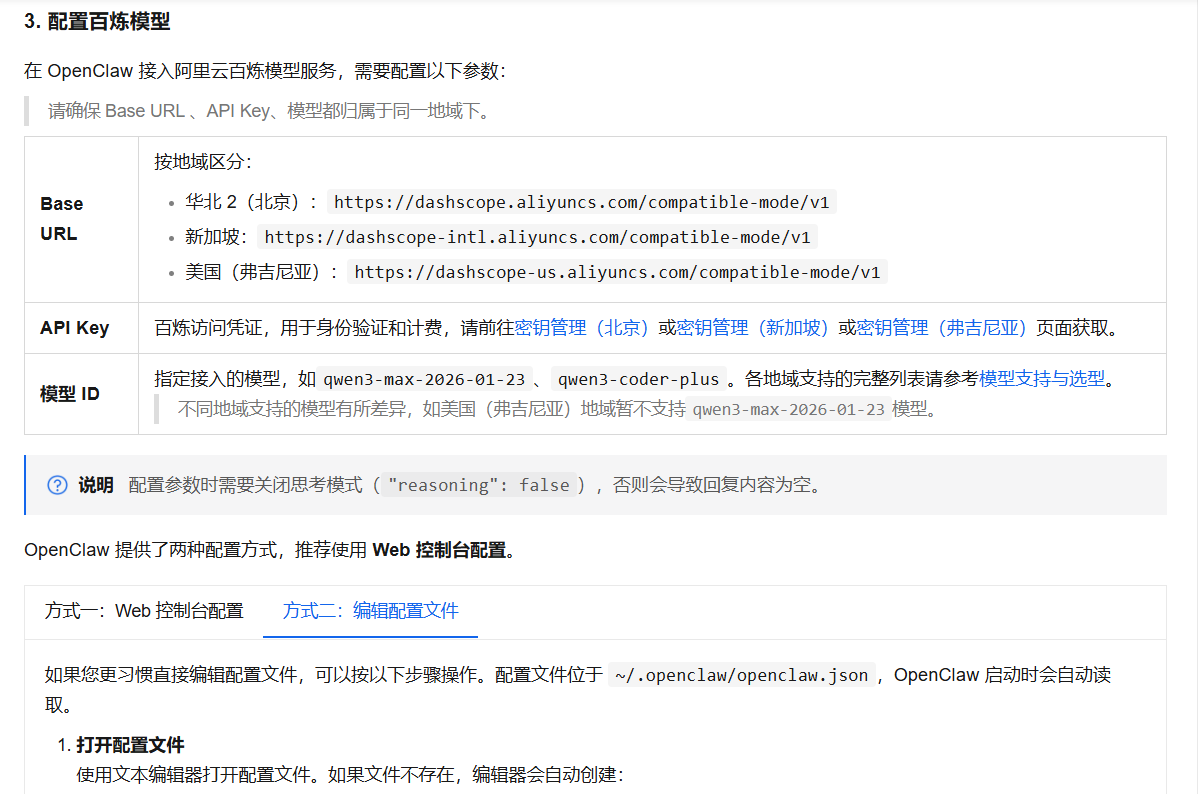1198x794 pixels.
Task: Click qwen3-max-2026-01-23 in the gray region note
Action: [788, 410]
